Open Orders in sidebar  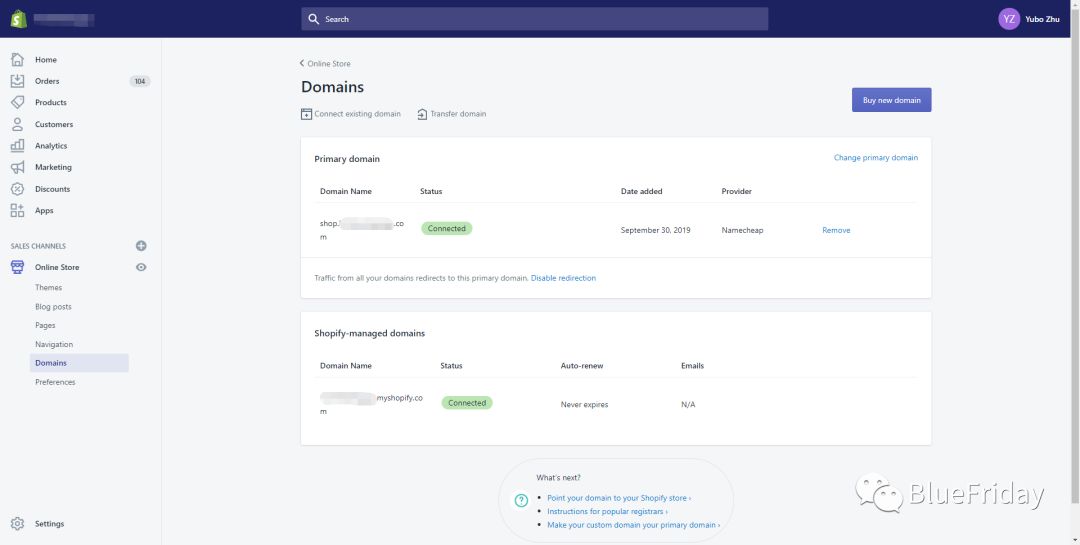point(48,81)
